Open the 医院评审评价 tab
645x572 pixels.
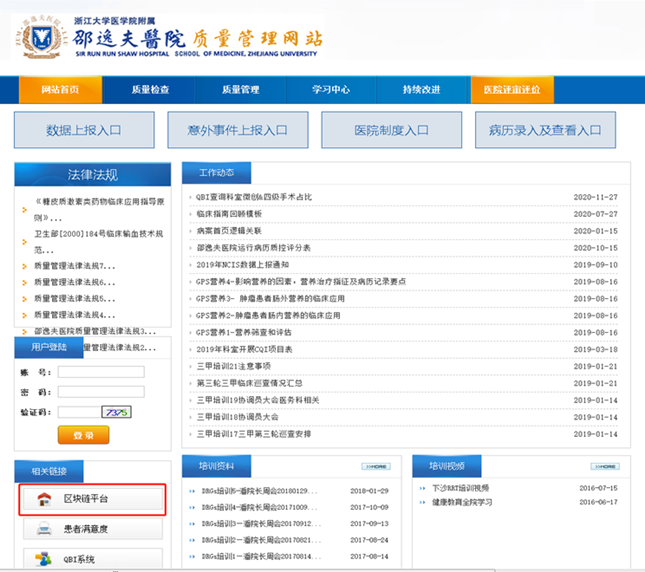click(x=511, y=90)
